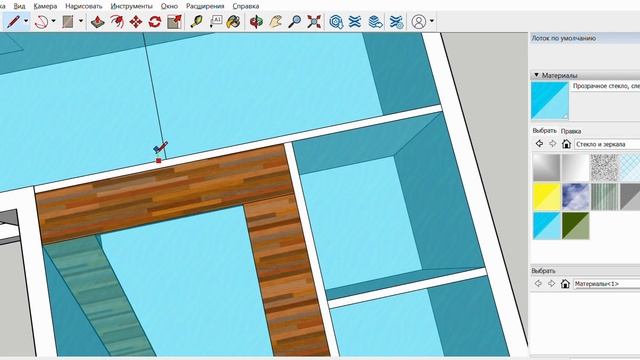The width and height of the screenshot is (640, 360).
Task: Pick the gray translucent glass material
Action: (x=630, y=196)
